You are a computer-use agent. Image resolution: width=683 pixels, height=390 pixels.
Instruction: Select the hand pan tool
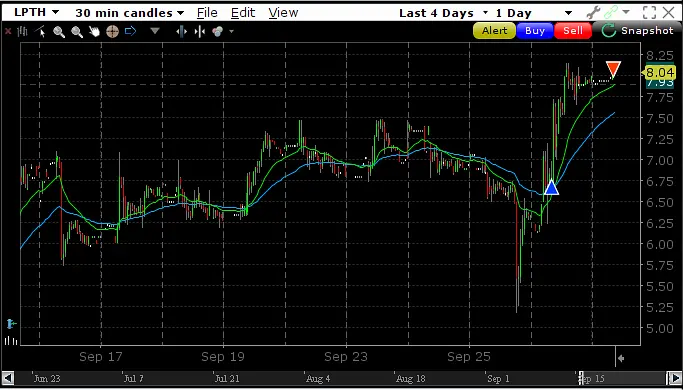(94, 31)
